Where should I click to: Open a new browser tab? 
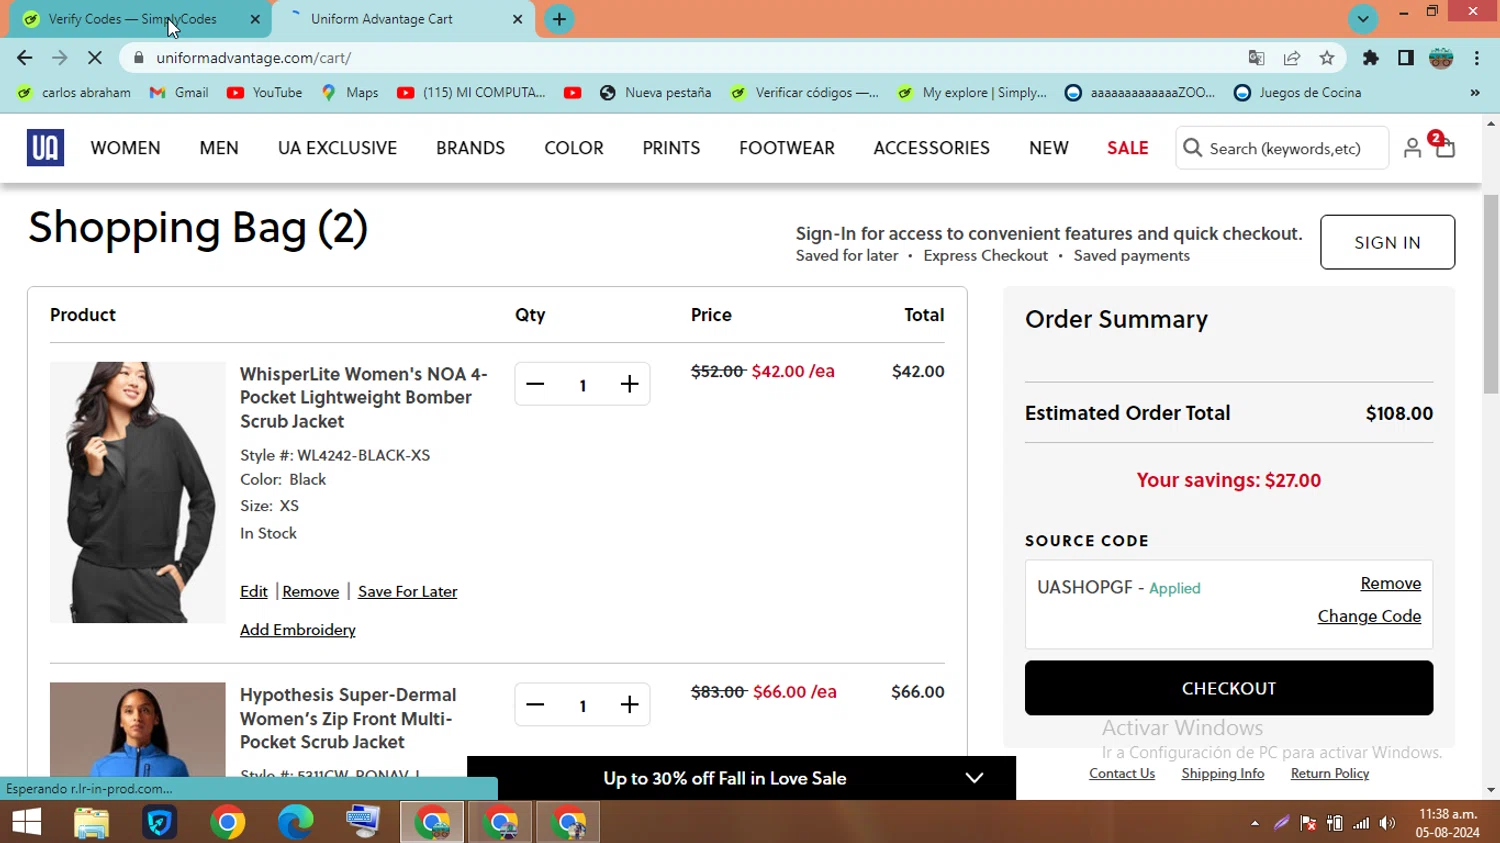click(x=559, y=19)
